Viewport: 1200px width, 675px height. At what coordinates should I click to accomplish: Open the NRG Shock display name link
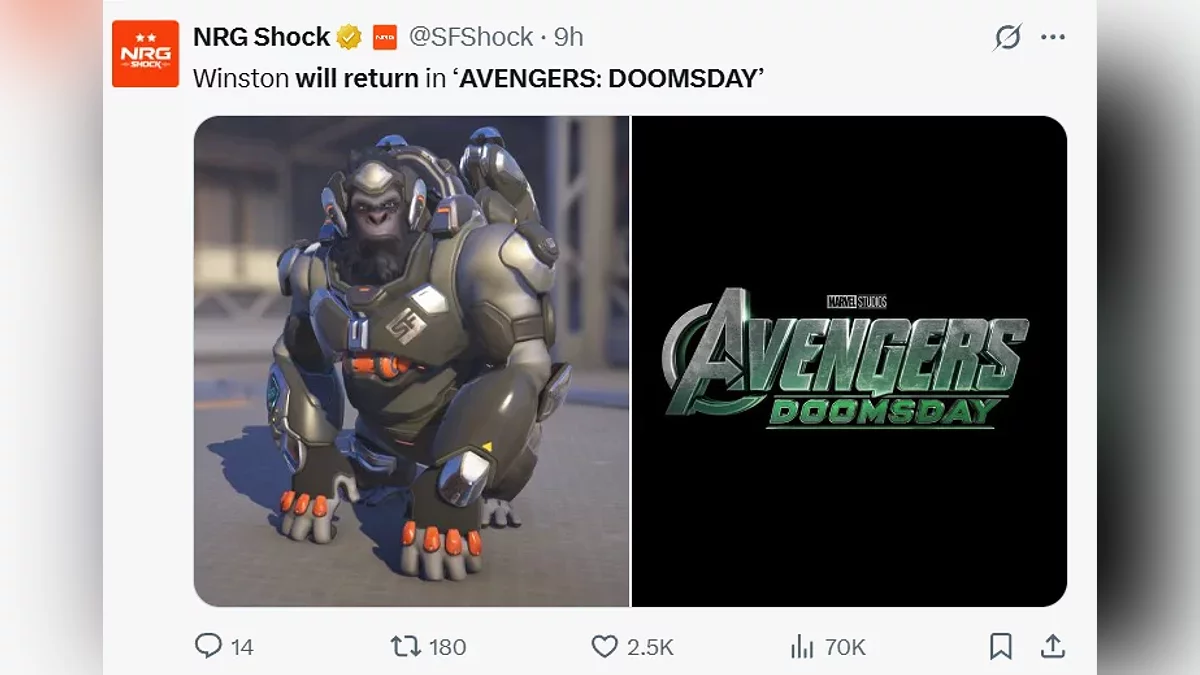coord(261,38)
